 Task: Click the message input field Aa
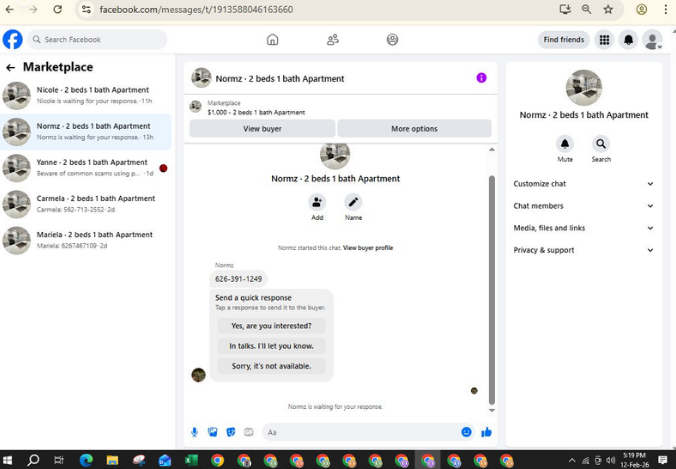coord(360,432)
